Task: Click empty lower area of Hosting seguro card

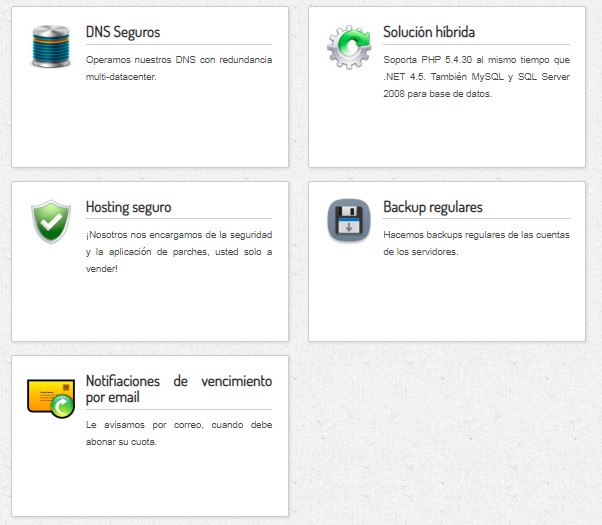Action: pos(150,310)
